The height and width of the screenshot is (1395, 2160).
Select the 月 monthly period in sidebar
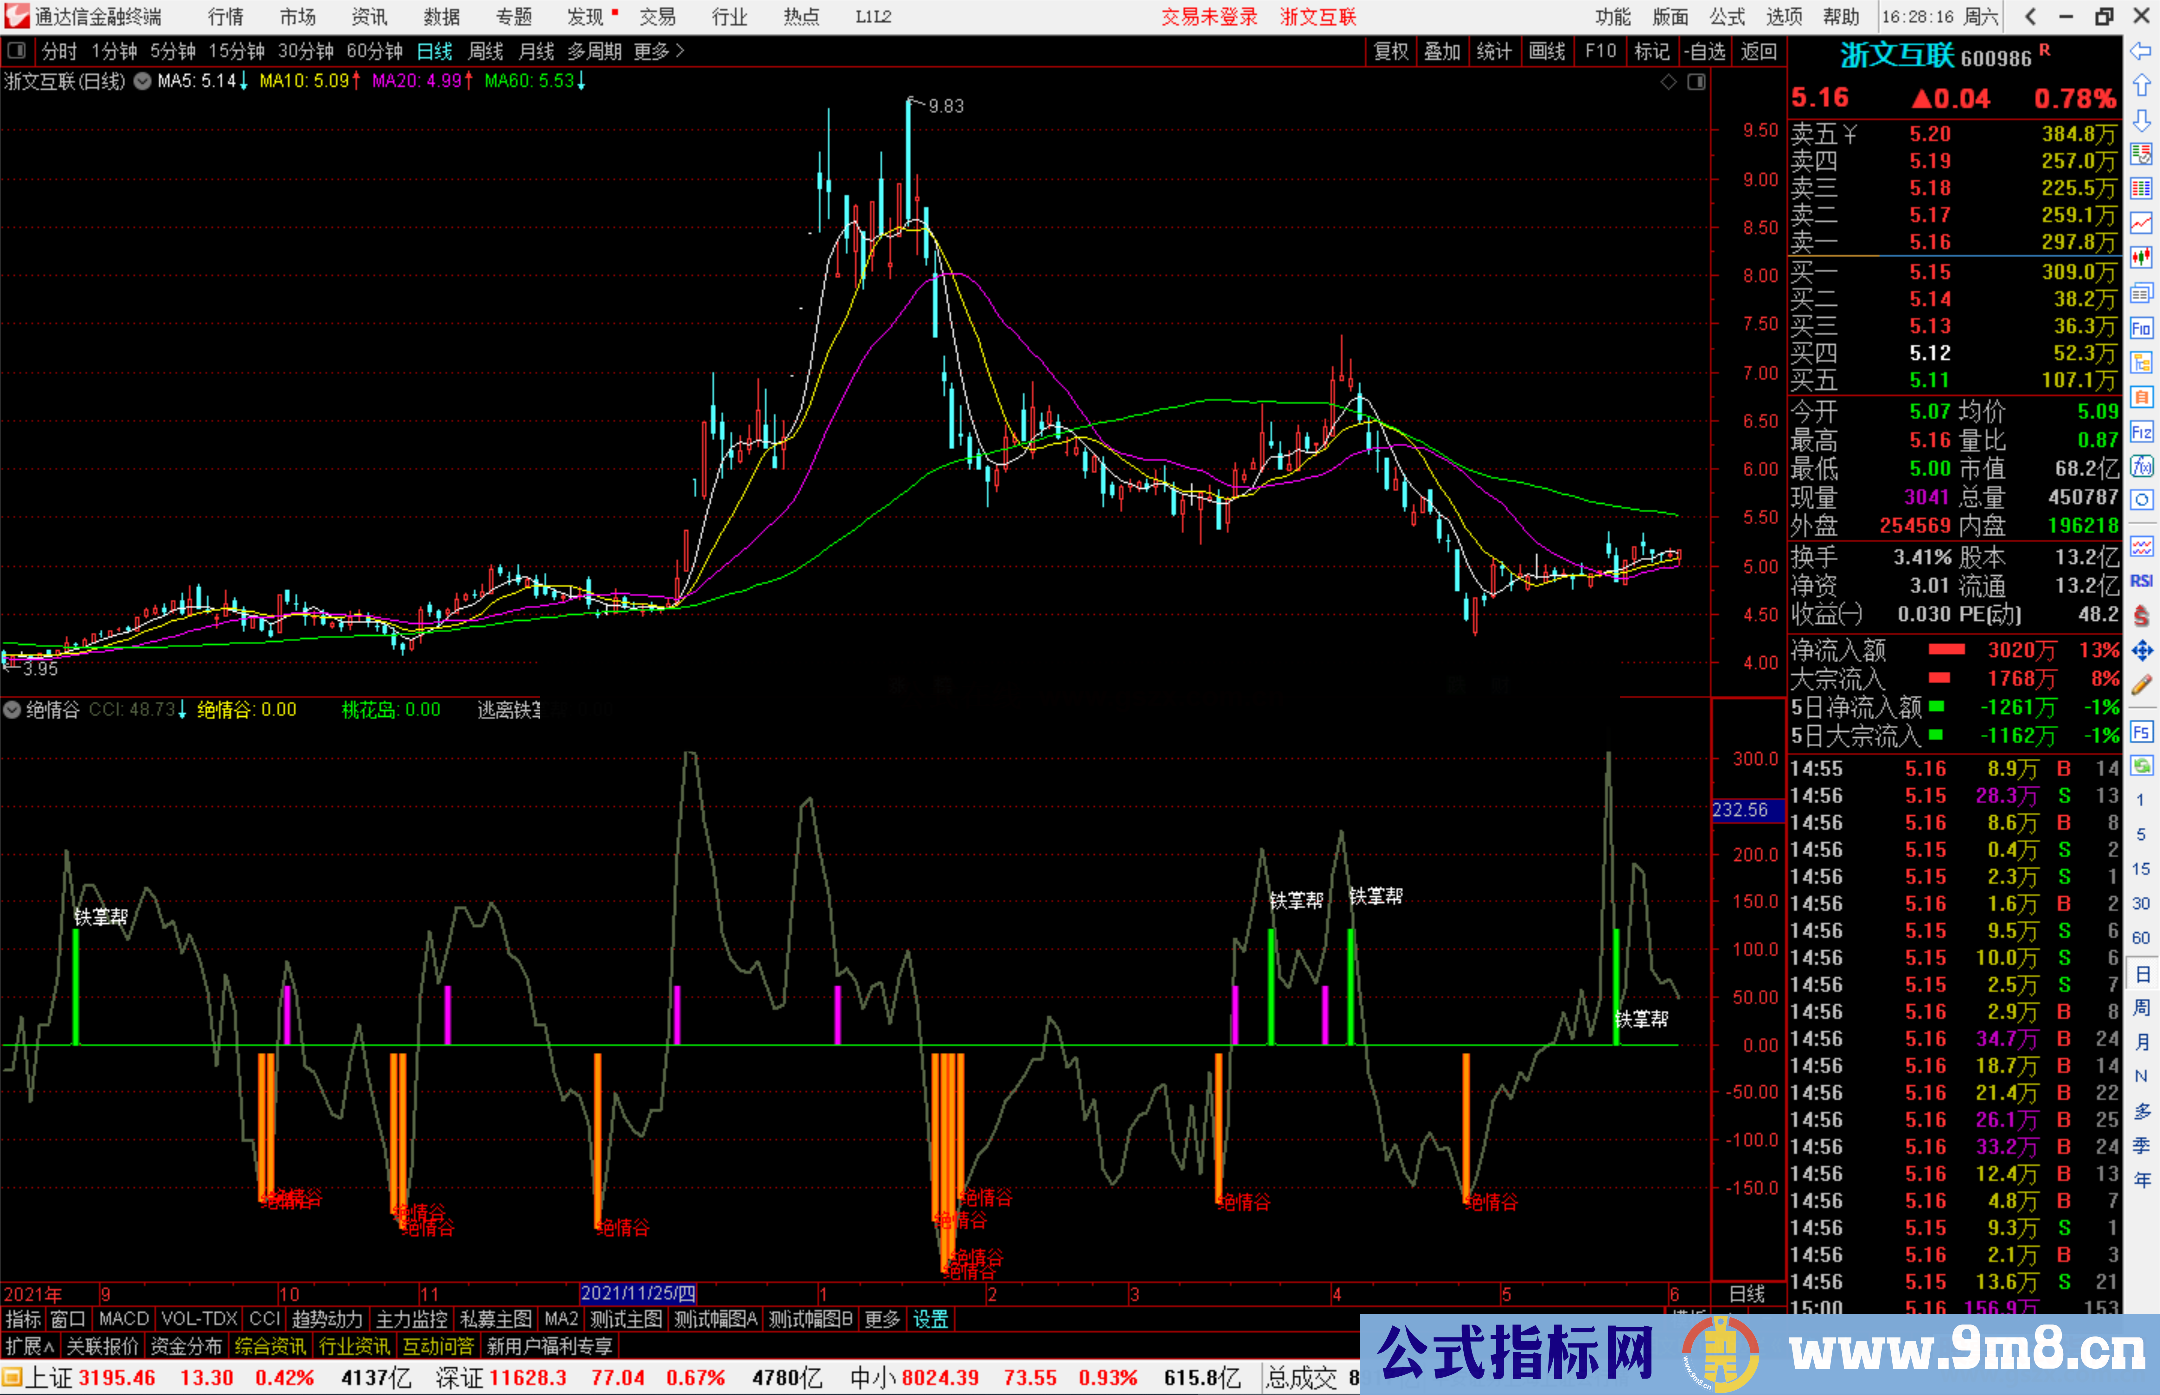(2141, 1042)
